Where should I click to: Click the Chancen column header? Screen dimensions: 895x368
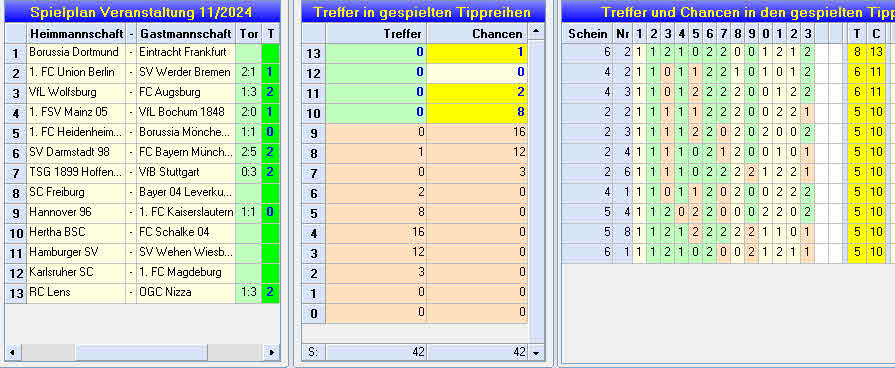click(x=478, y=33)
